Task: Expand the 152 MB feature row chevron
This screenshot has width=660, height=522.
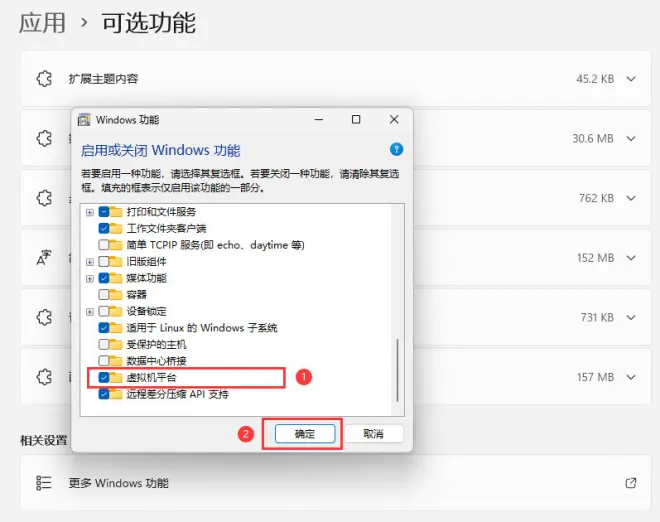Action: pyautogui.click(x=631, y=258)
